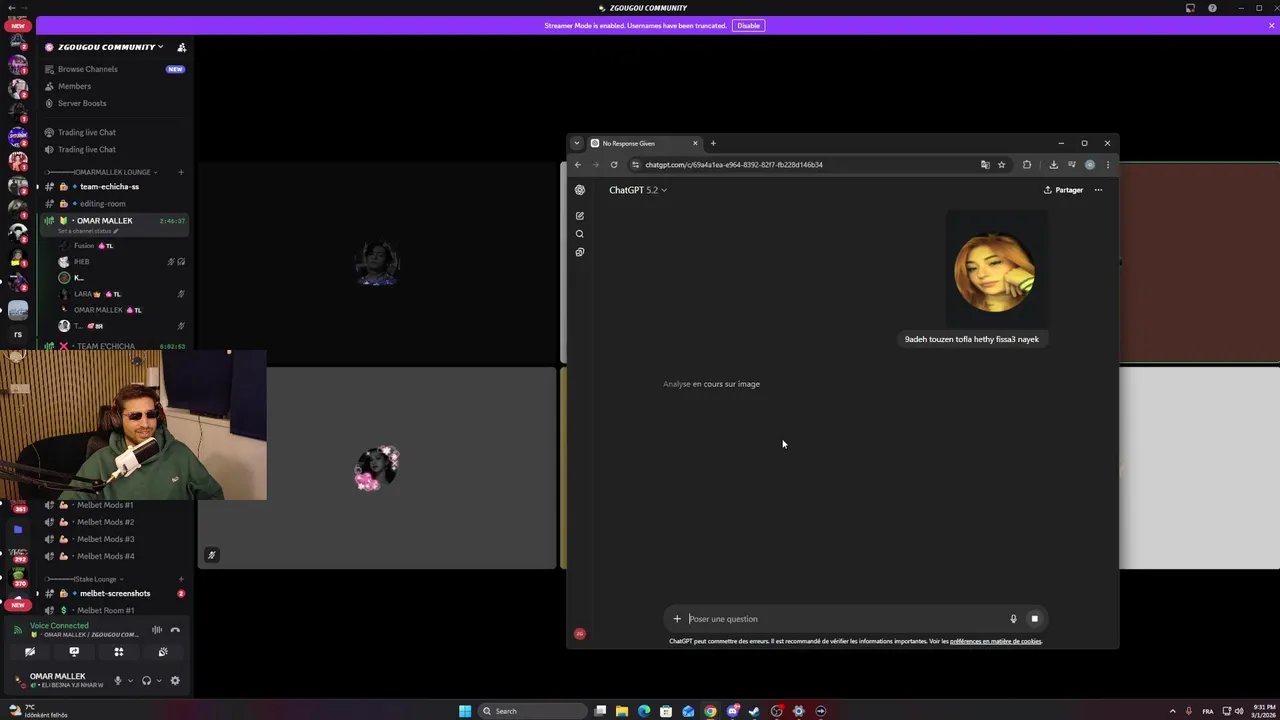1280x720 pixels.
Task: Open Discord user settings gear
Action: (x=175, y=681)
